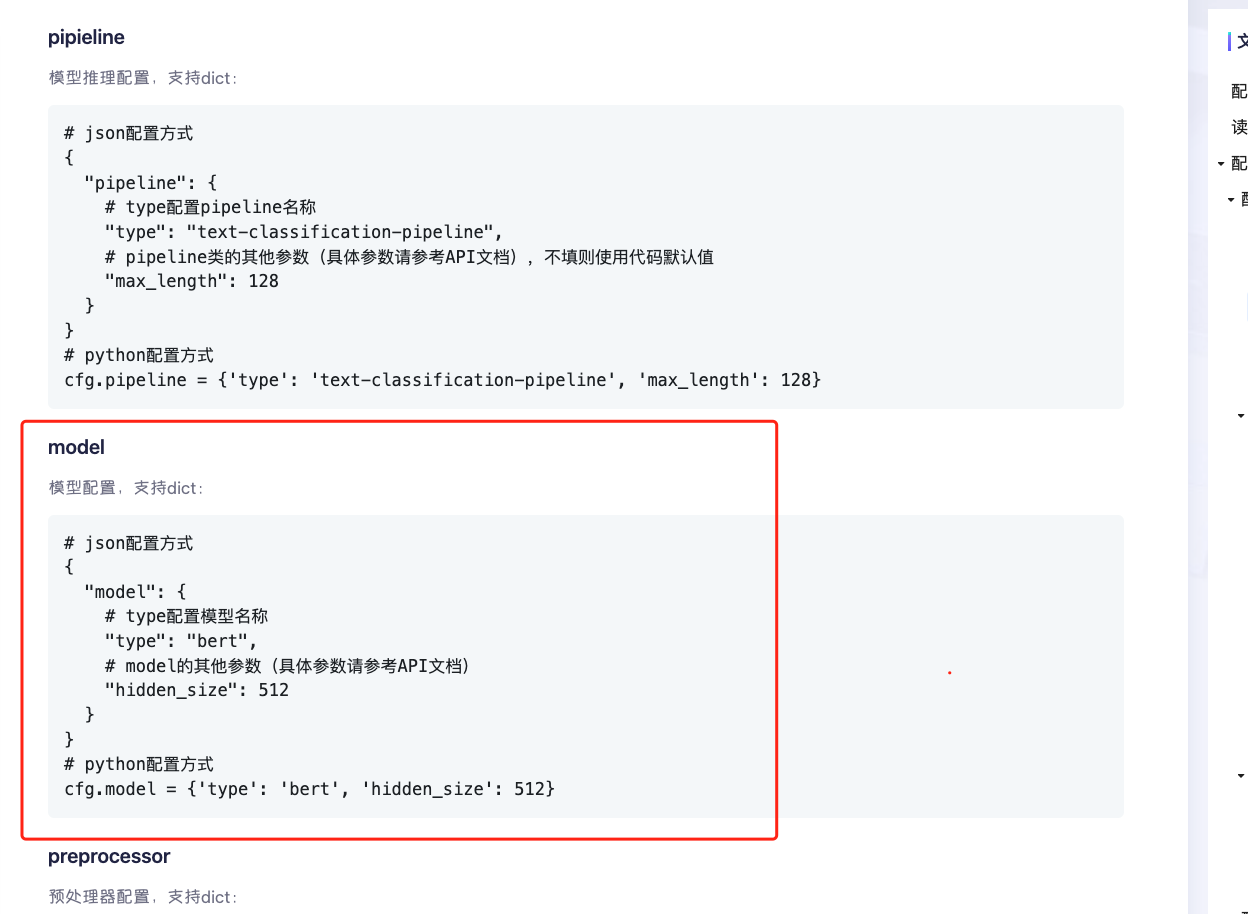
Task: Click the "preprocessor" section heading
Action: tap(109, 857)
